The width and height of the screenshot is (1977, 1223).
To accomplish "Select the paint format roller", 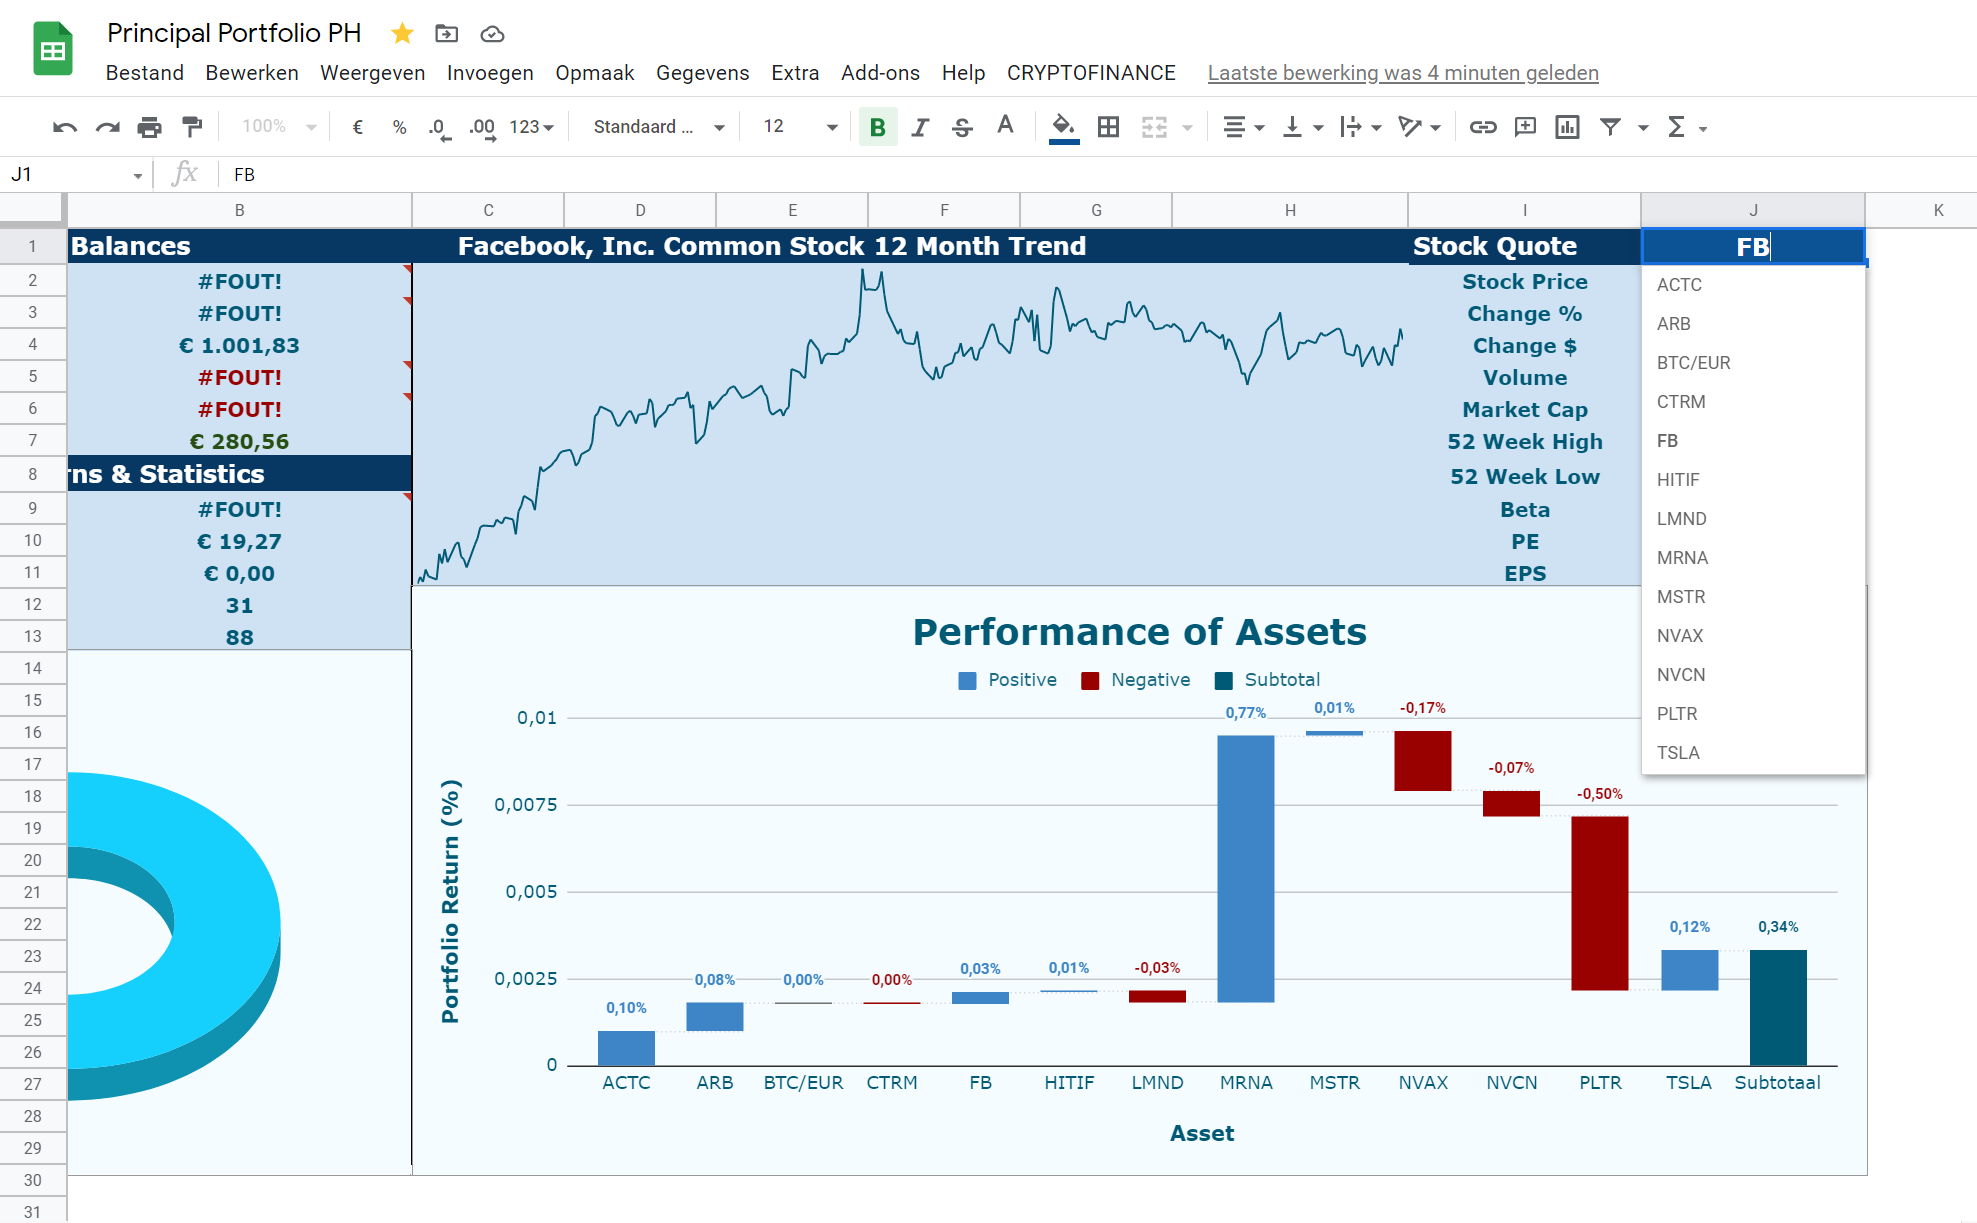I will tap(191, 127).
